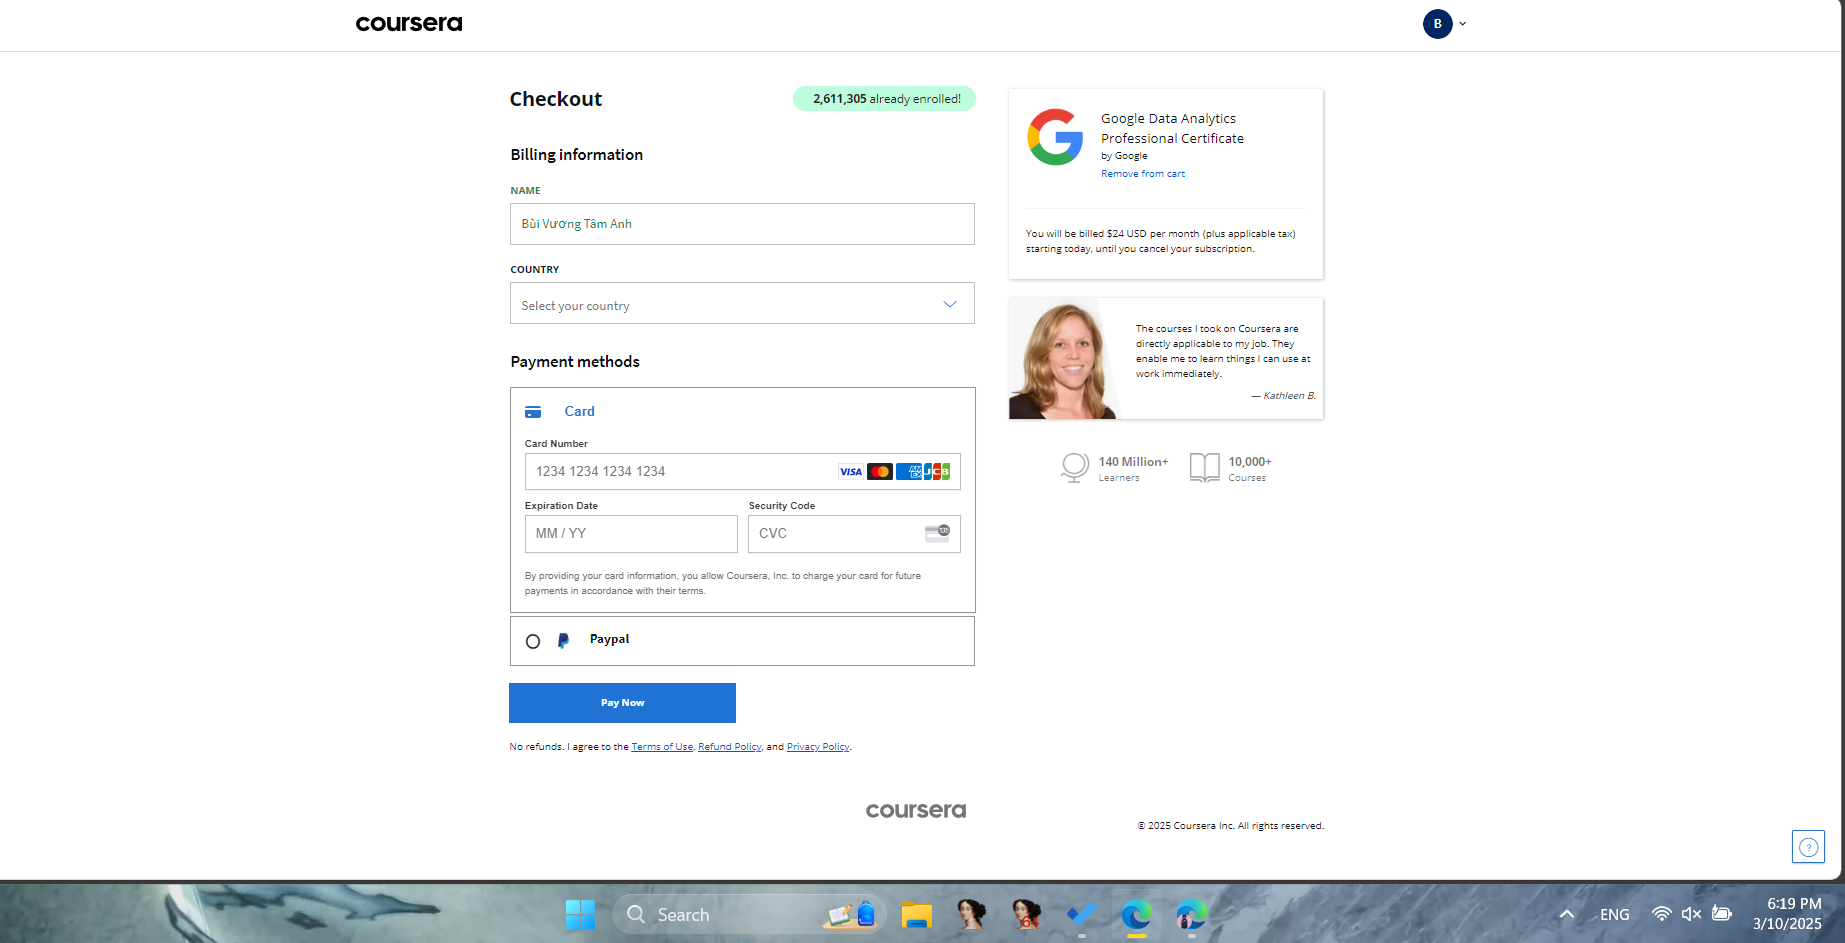Click the Windows Start button
1845x943 pixels.
pos(580,914)
